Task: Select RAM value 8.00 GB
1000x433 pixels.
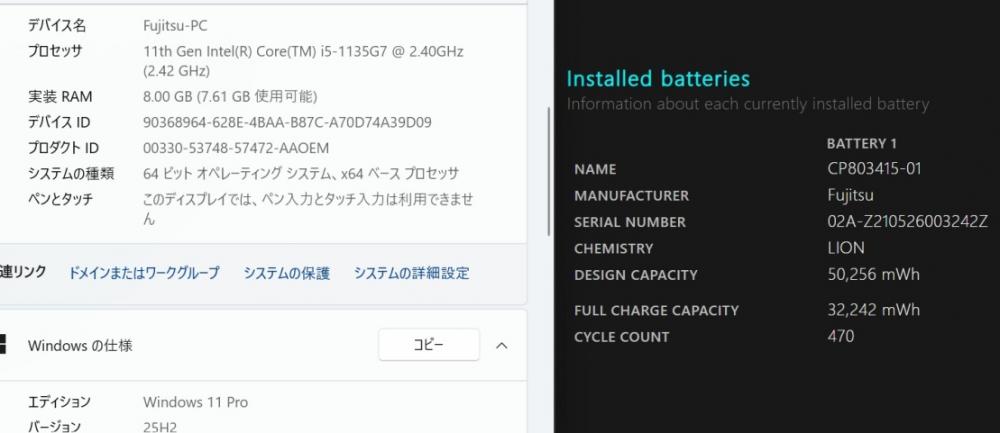Action: pos(230,97)
